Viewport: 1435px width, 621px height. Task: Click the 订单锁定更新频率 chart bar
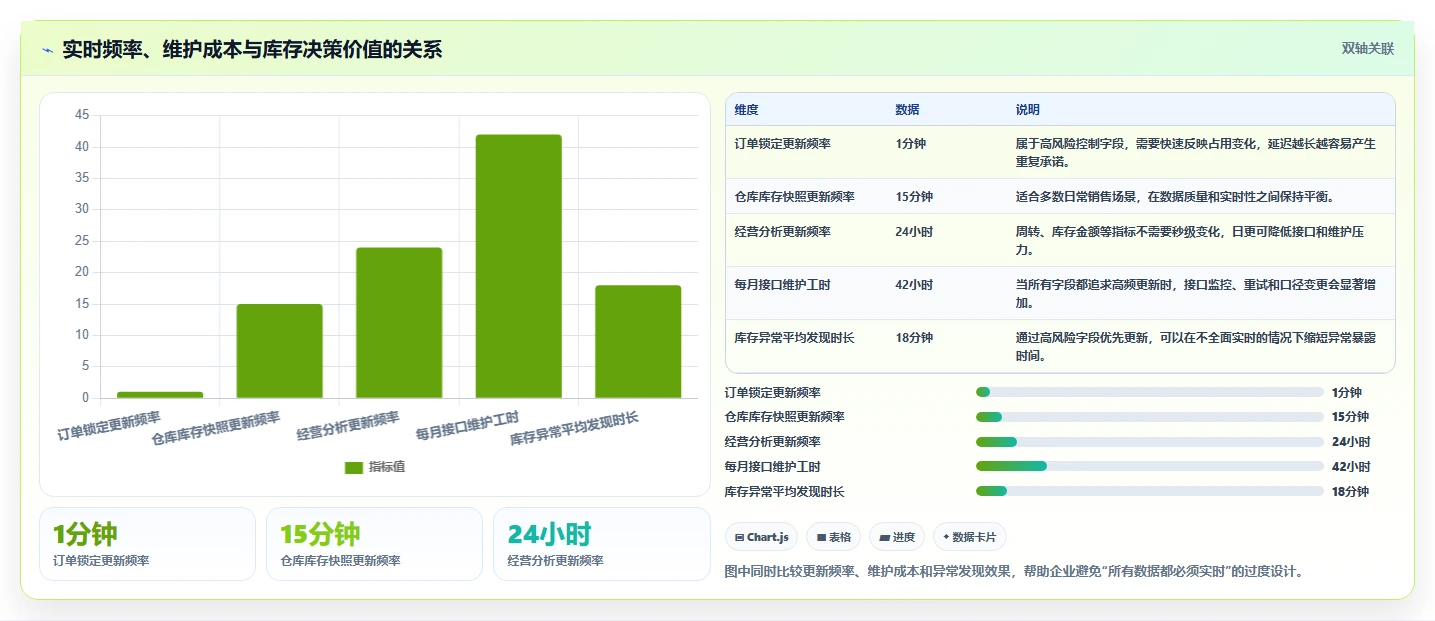coord(160,395)
